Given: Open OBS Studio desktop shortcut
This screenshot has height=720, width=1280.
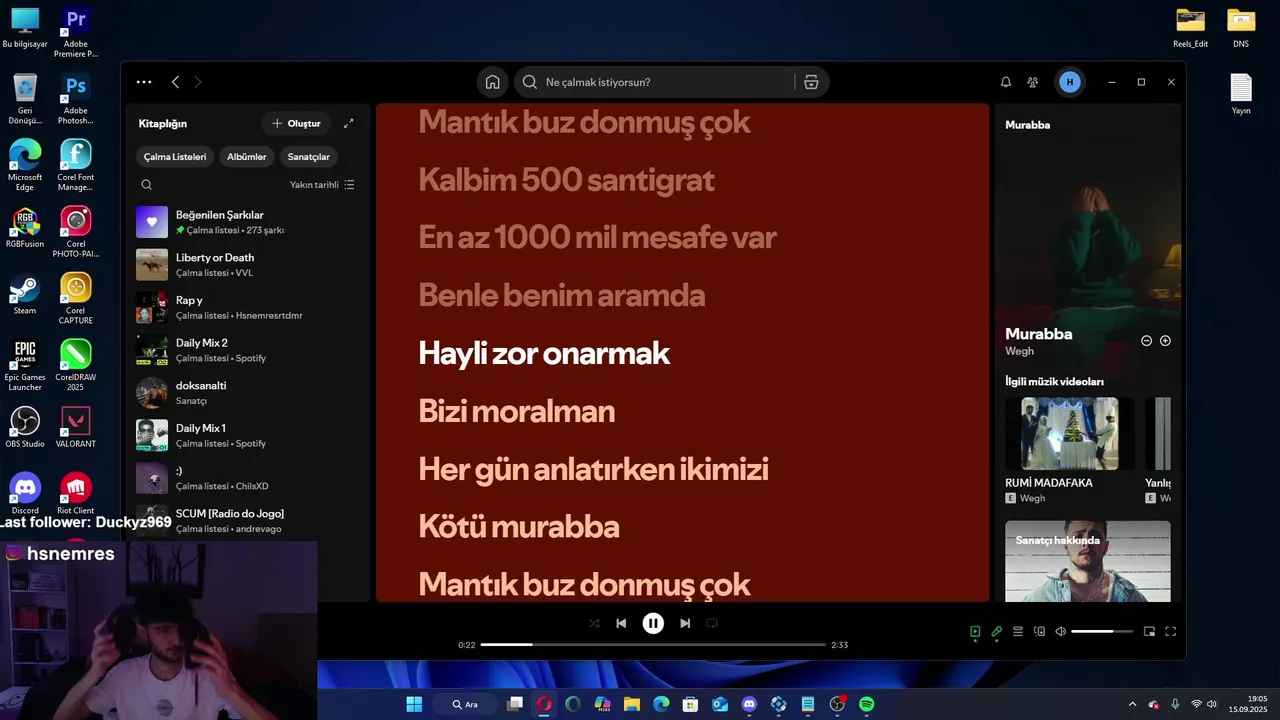Looking at the screenshot, I should coord(25,427).
